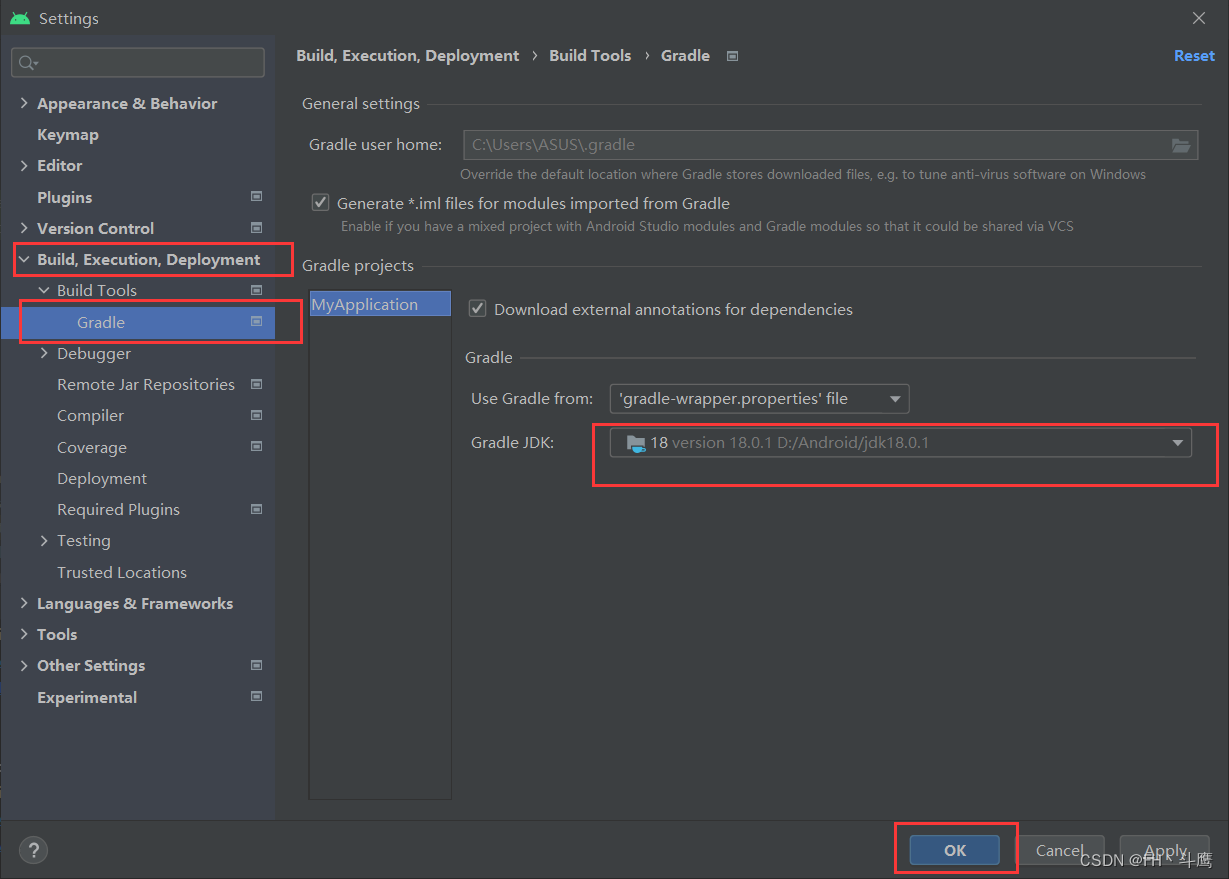Expand the Debugger node
Screen dimensions: 1229x879
[x=44, y=353]
